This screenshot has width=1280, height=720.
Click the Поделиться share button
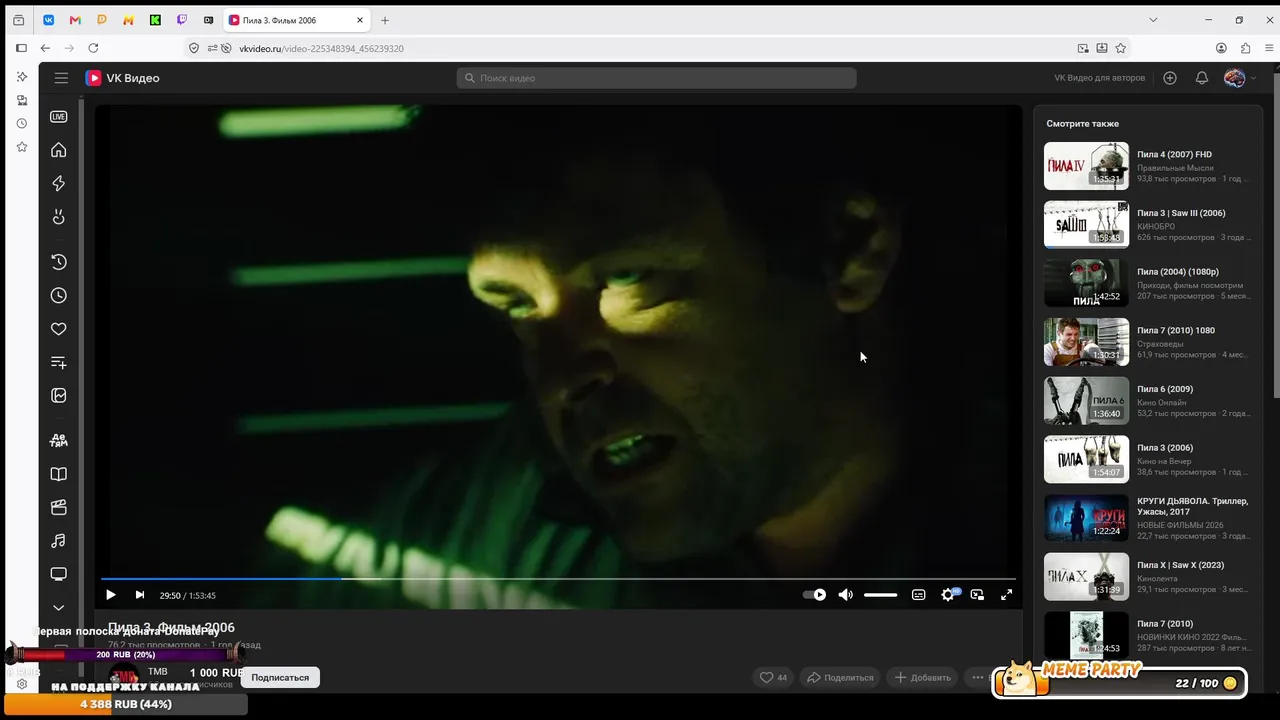[841, 677]
